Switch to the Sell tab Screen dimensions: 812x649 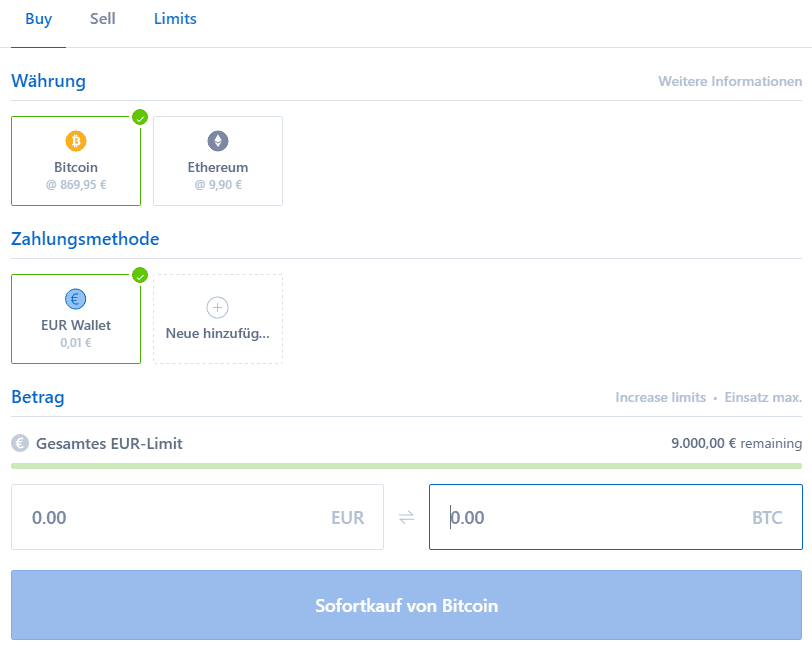tap(103, 19)
